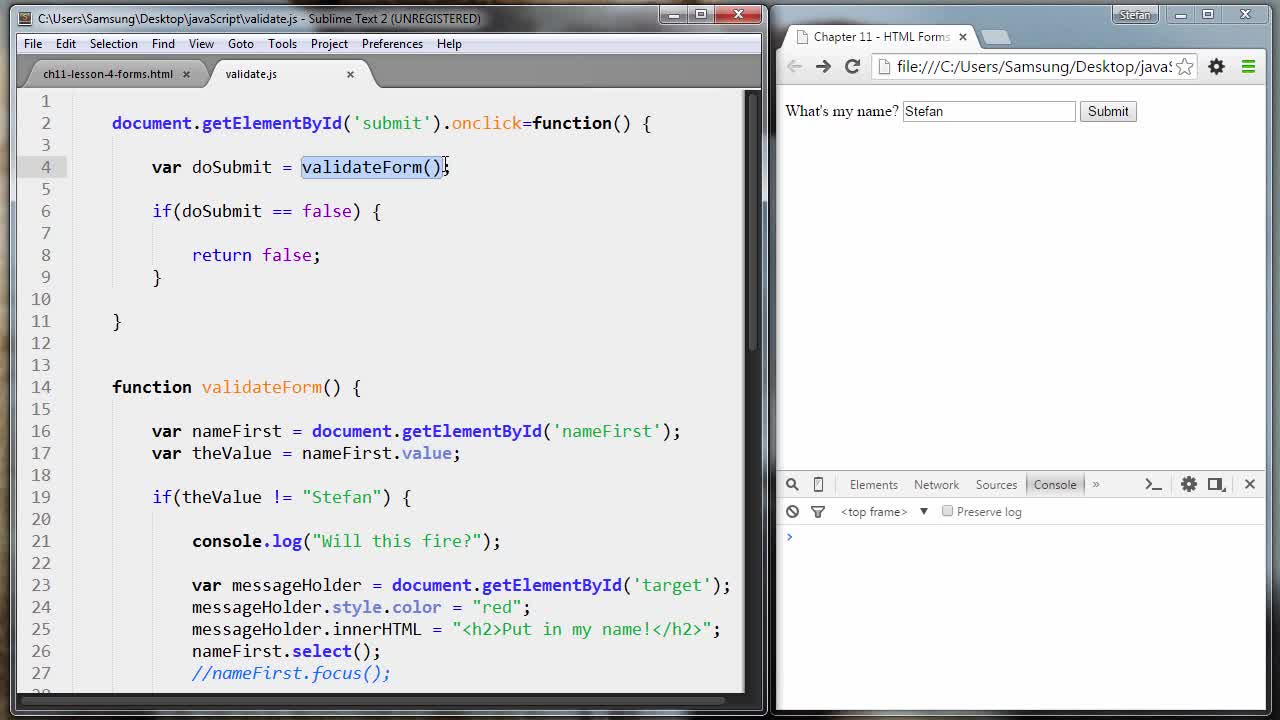Open the View menu

click(x=201, y=44)
